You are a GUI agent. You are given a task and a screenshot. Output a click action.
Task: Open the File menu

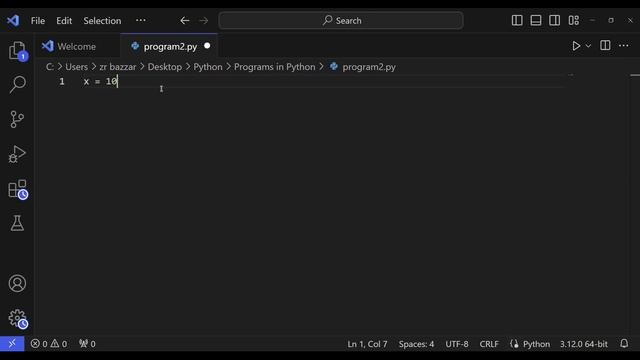pyautogui.click(x=38, y=20)
